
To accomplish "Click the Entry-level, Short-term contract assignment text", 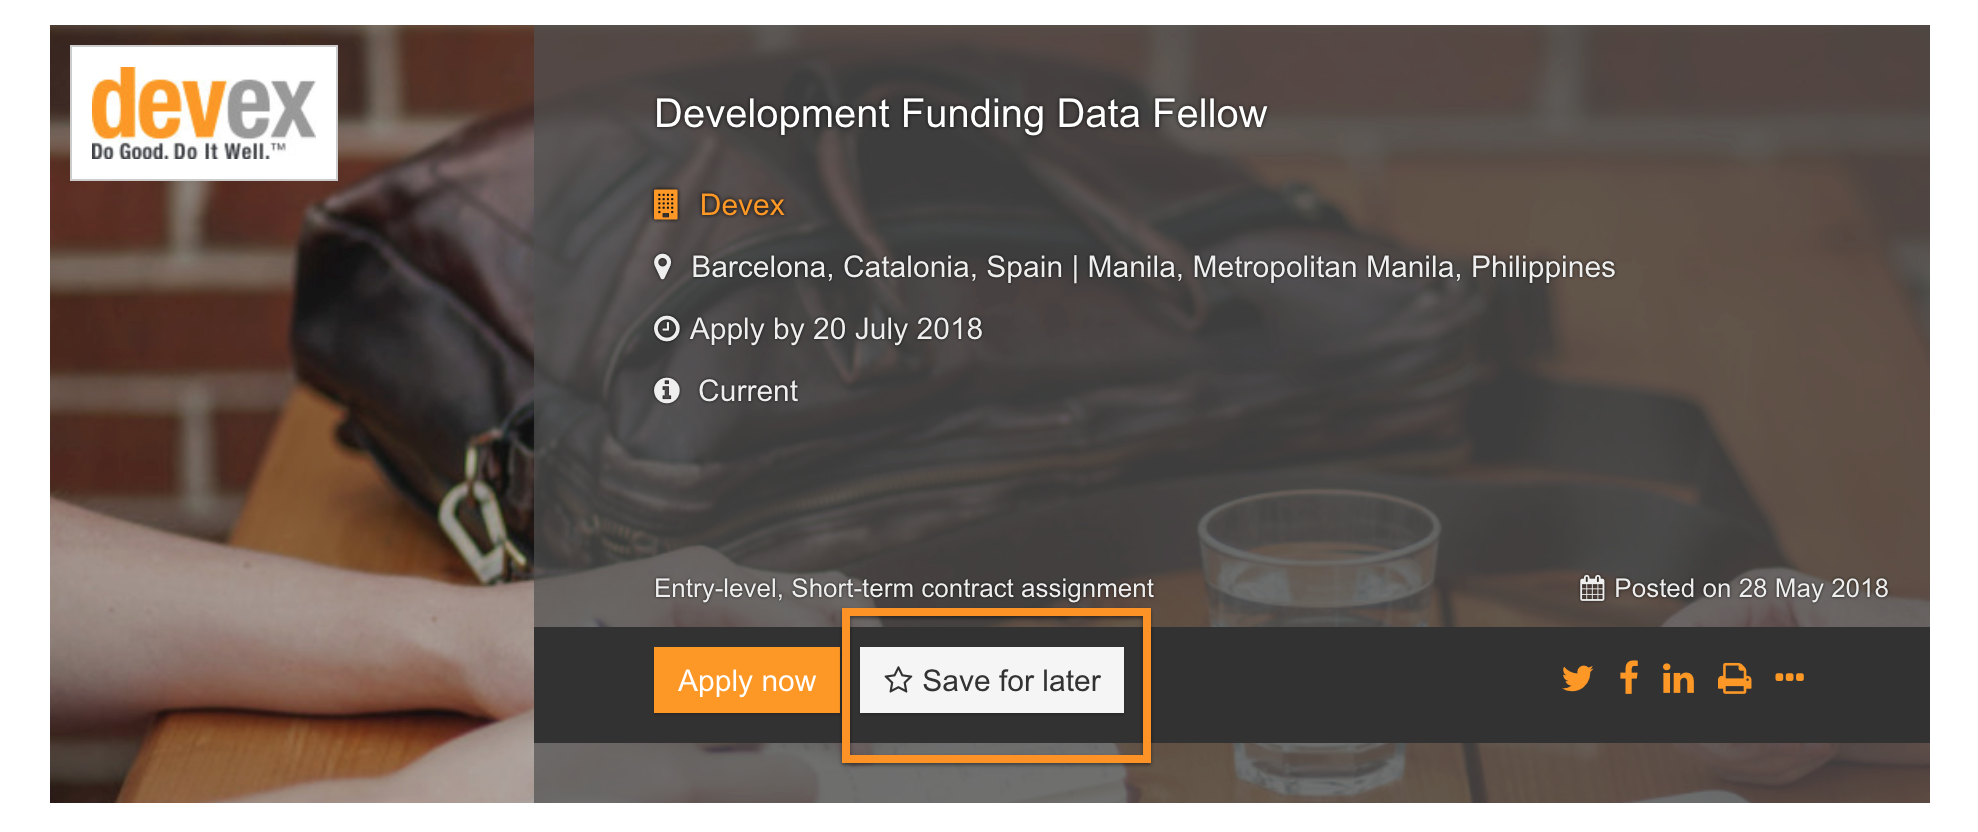I will (x=904, y=588).
